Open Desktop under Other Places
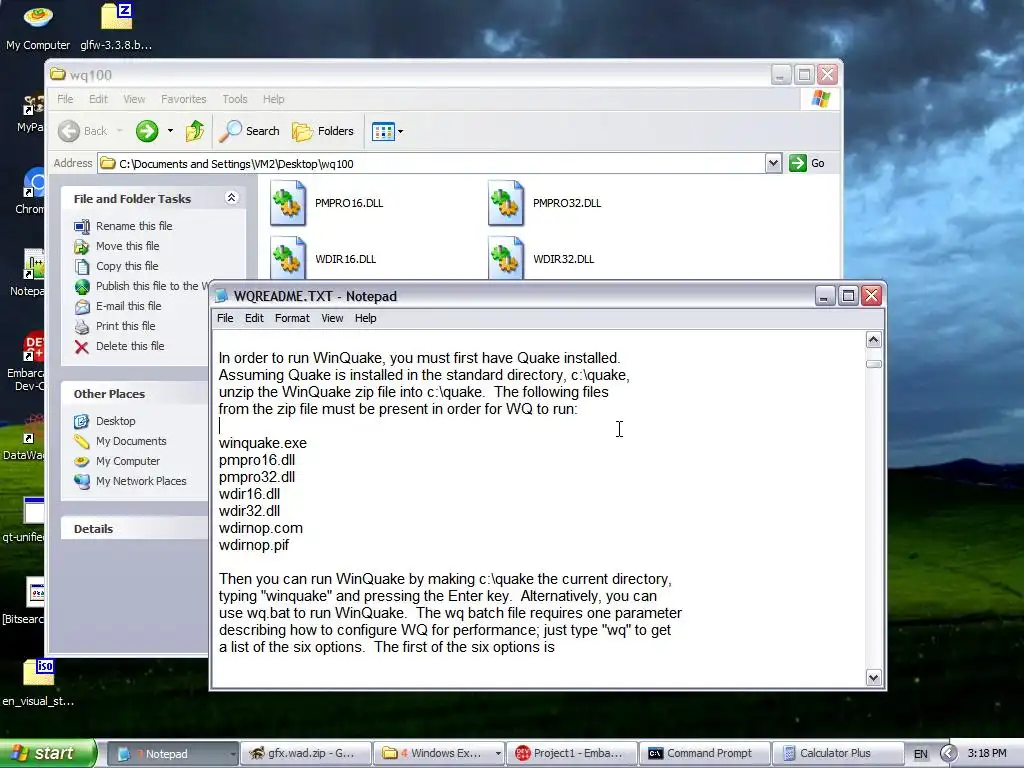Screen dimensions: 1024x768 (x=116, y=421)
